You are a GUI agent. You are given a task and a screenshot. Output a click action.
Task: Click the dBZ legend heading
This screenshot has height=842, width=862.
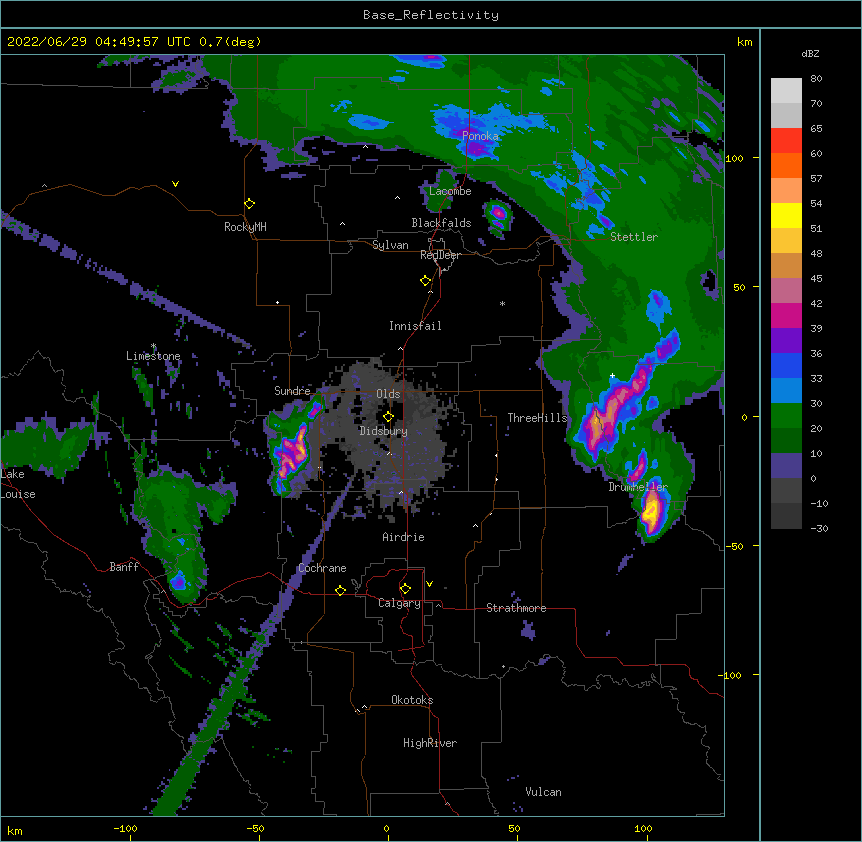(x=810, y=53)
